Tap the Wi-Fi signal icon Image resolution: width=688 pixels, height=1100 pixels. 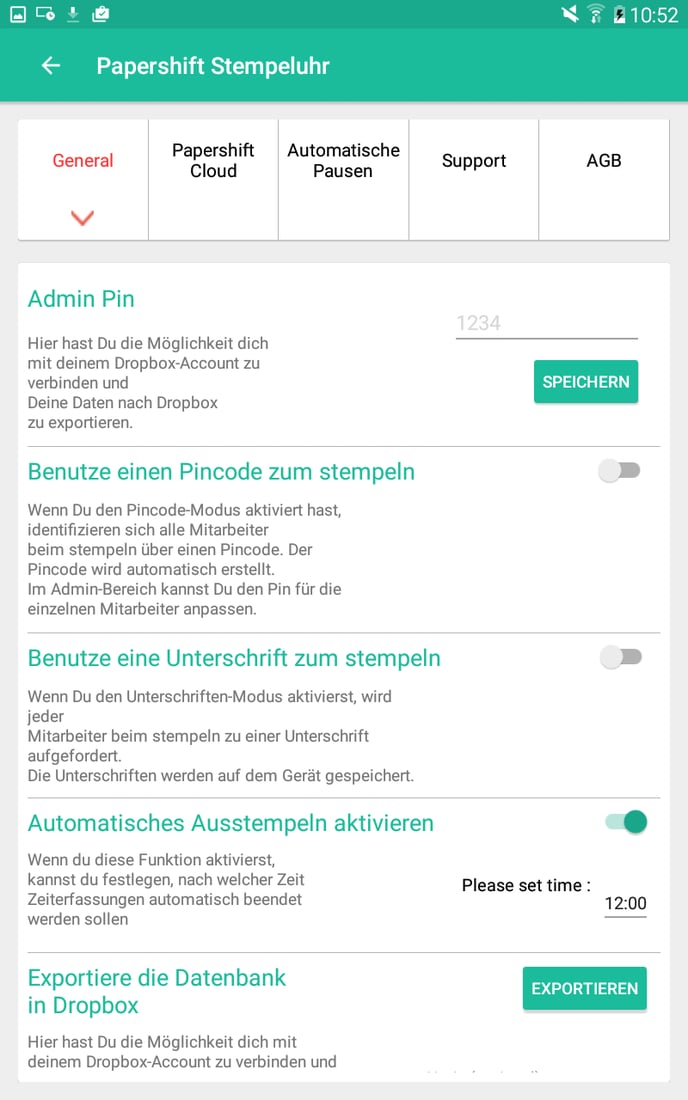pos(596,14)
